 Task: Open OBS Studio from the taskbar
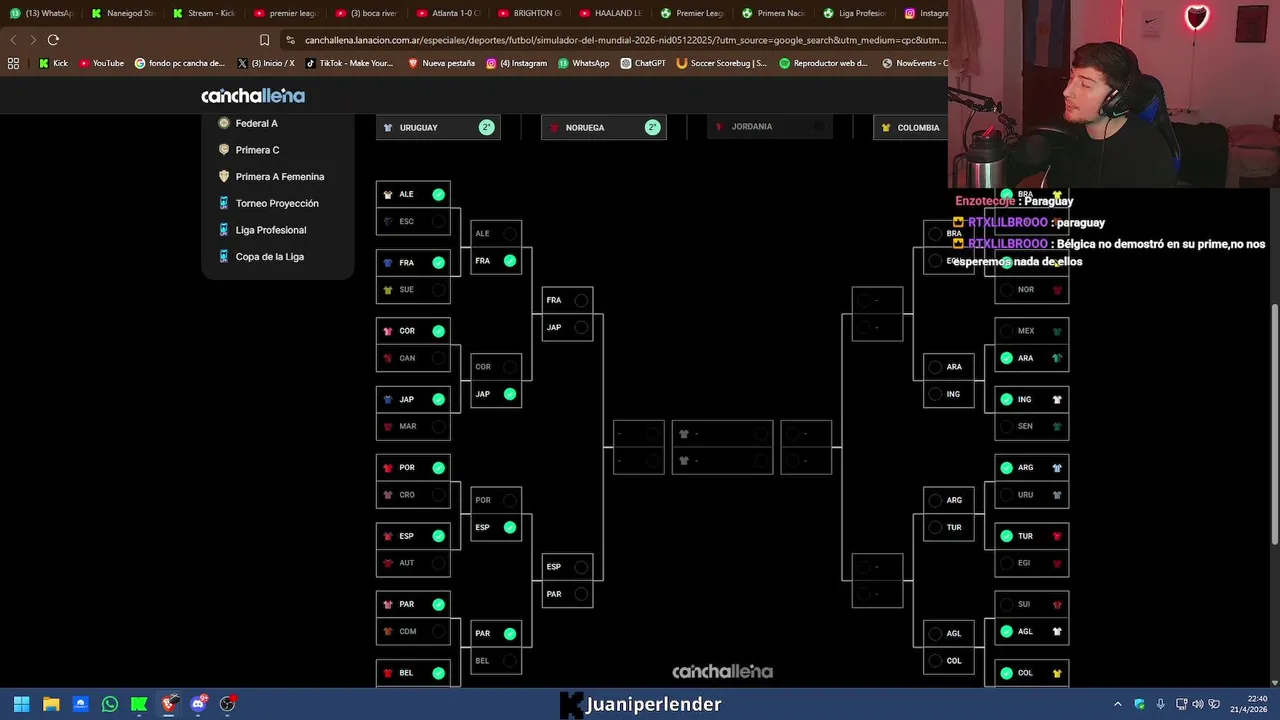point(228,704)
